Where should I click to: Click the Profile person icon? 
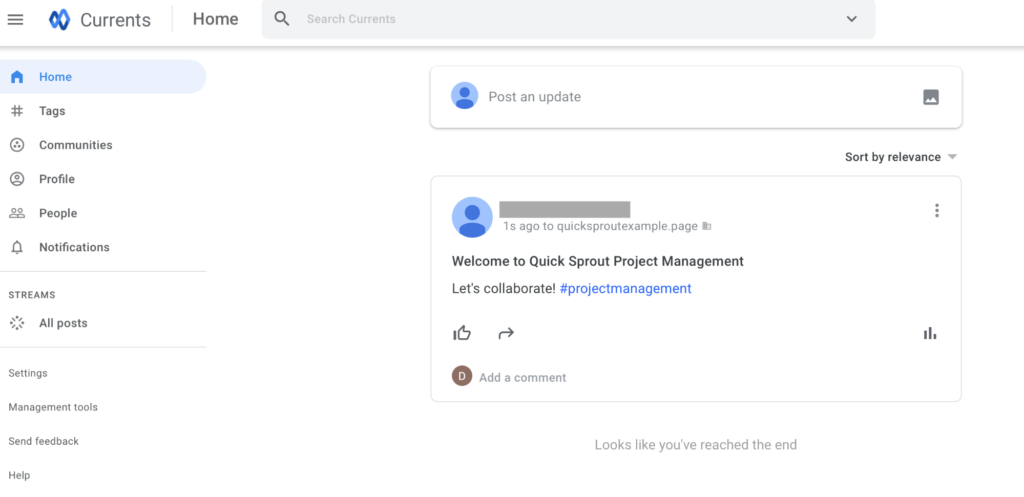17,179
